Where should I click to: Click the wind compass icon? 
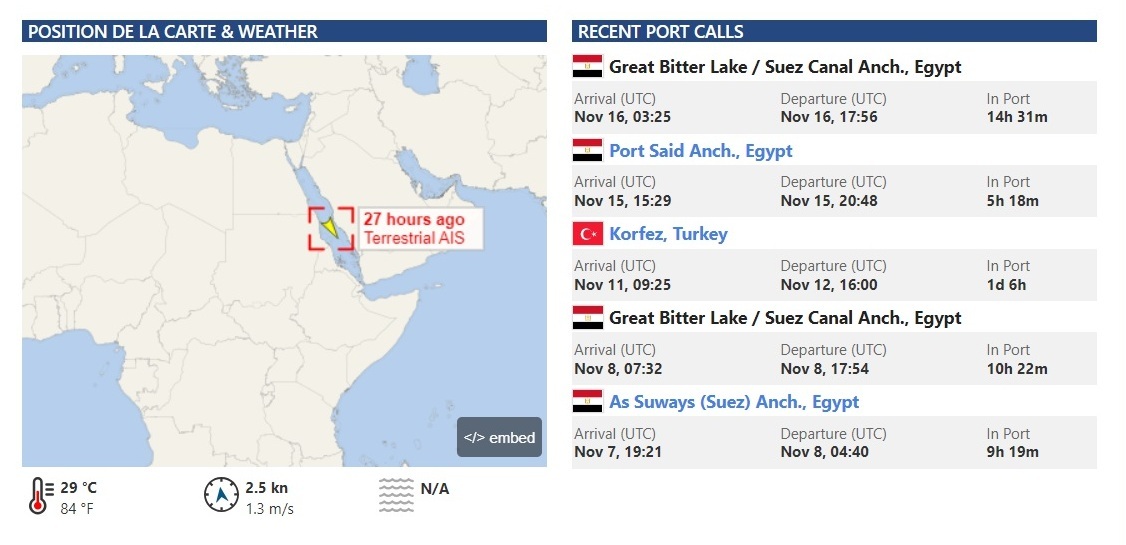pyautogui.click(x=221, y=495)
